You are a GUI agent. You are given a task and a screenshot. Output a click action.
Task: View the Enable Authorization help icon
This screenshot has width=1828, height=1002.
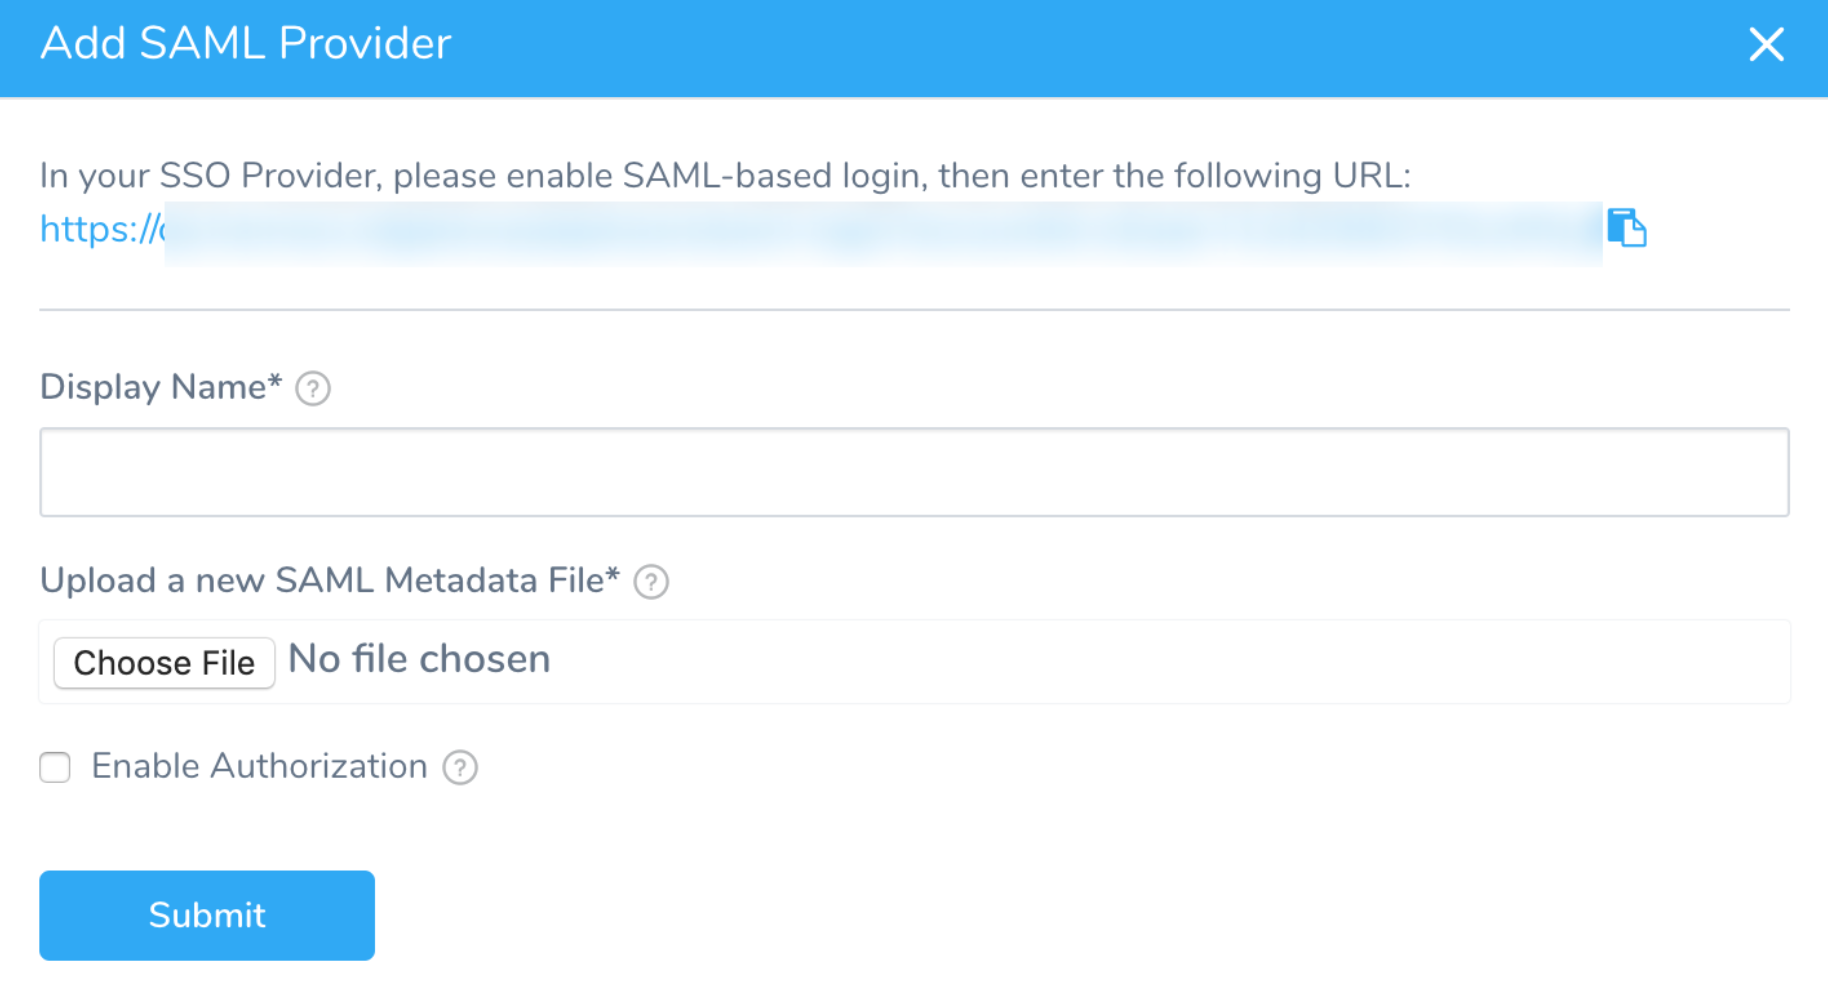point(460,767)
